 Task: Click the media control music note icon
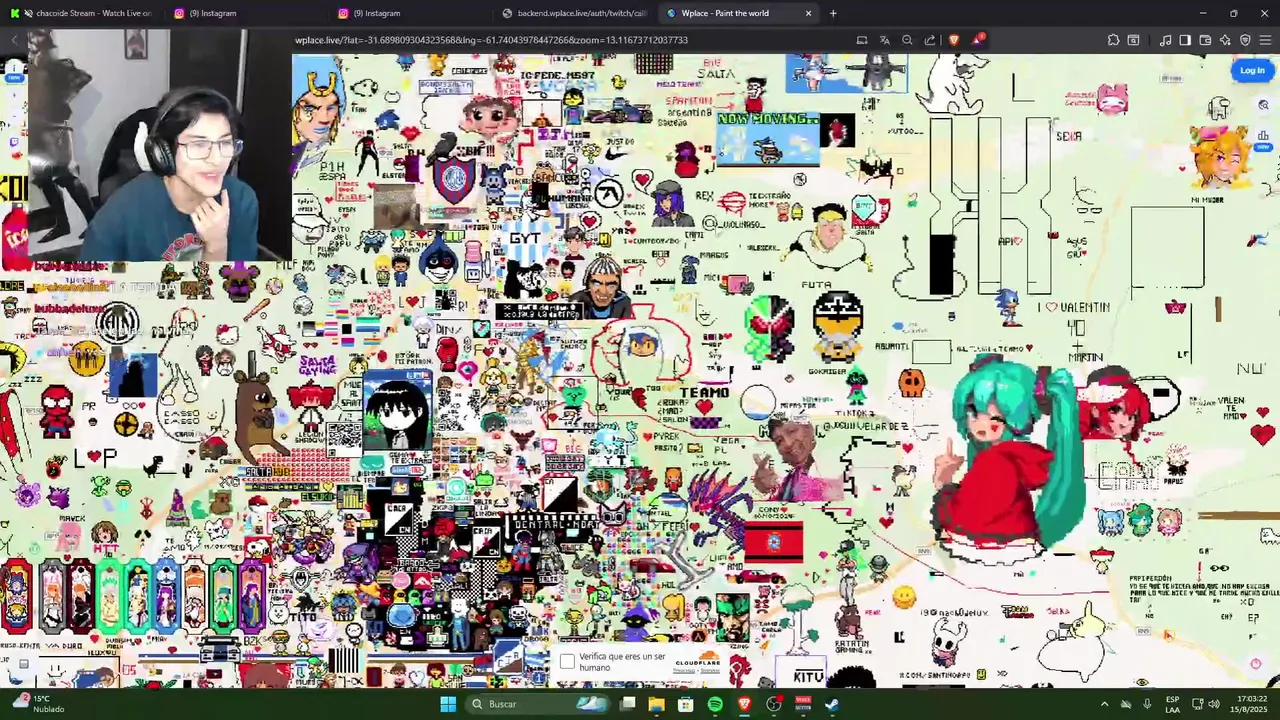pyautogui.click(x=1165, y=40)
